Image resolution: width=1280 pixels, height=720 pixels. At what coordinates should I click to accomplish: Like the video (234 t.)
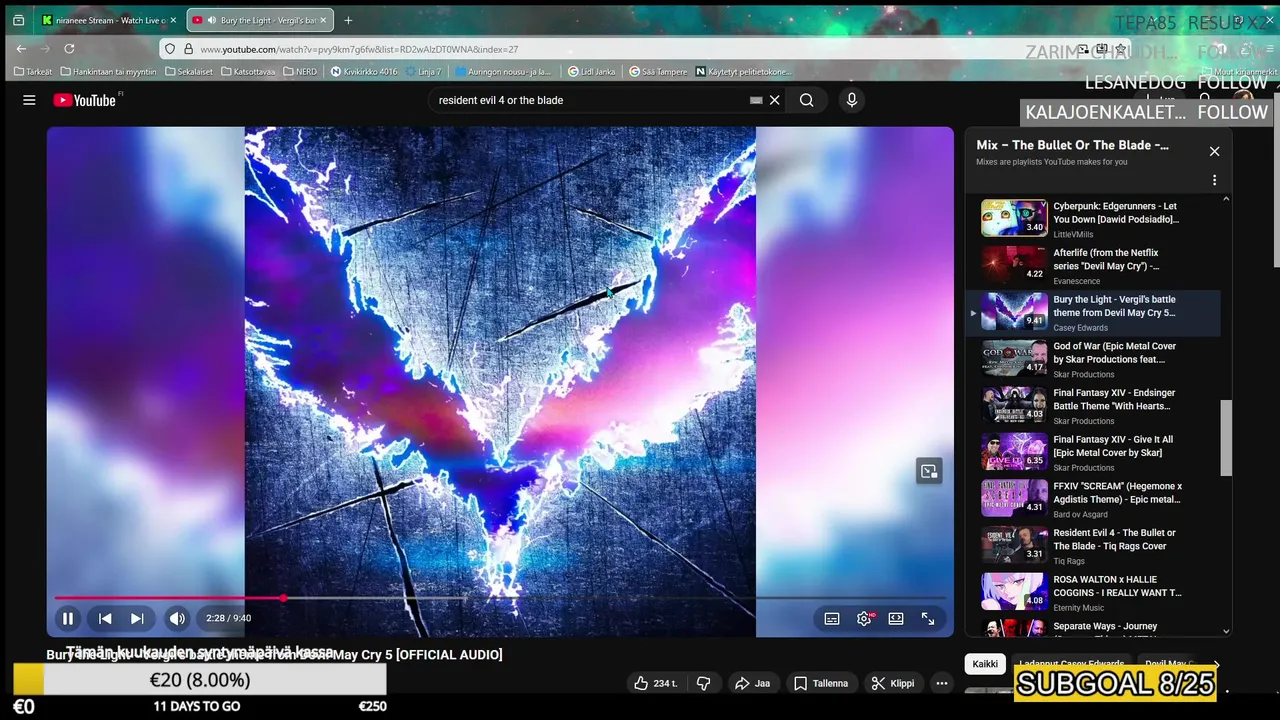(x=656, y=684)
